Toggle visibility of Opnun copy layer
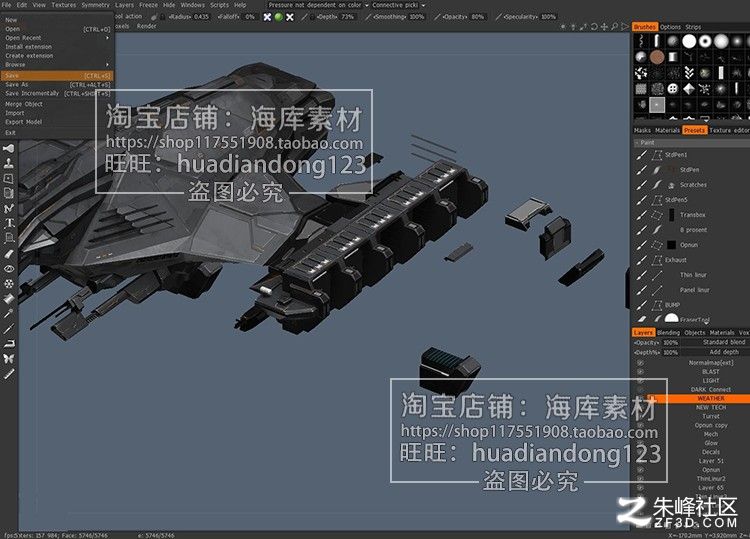This screenshot has width=750, height=539. (x=640, y=425)
